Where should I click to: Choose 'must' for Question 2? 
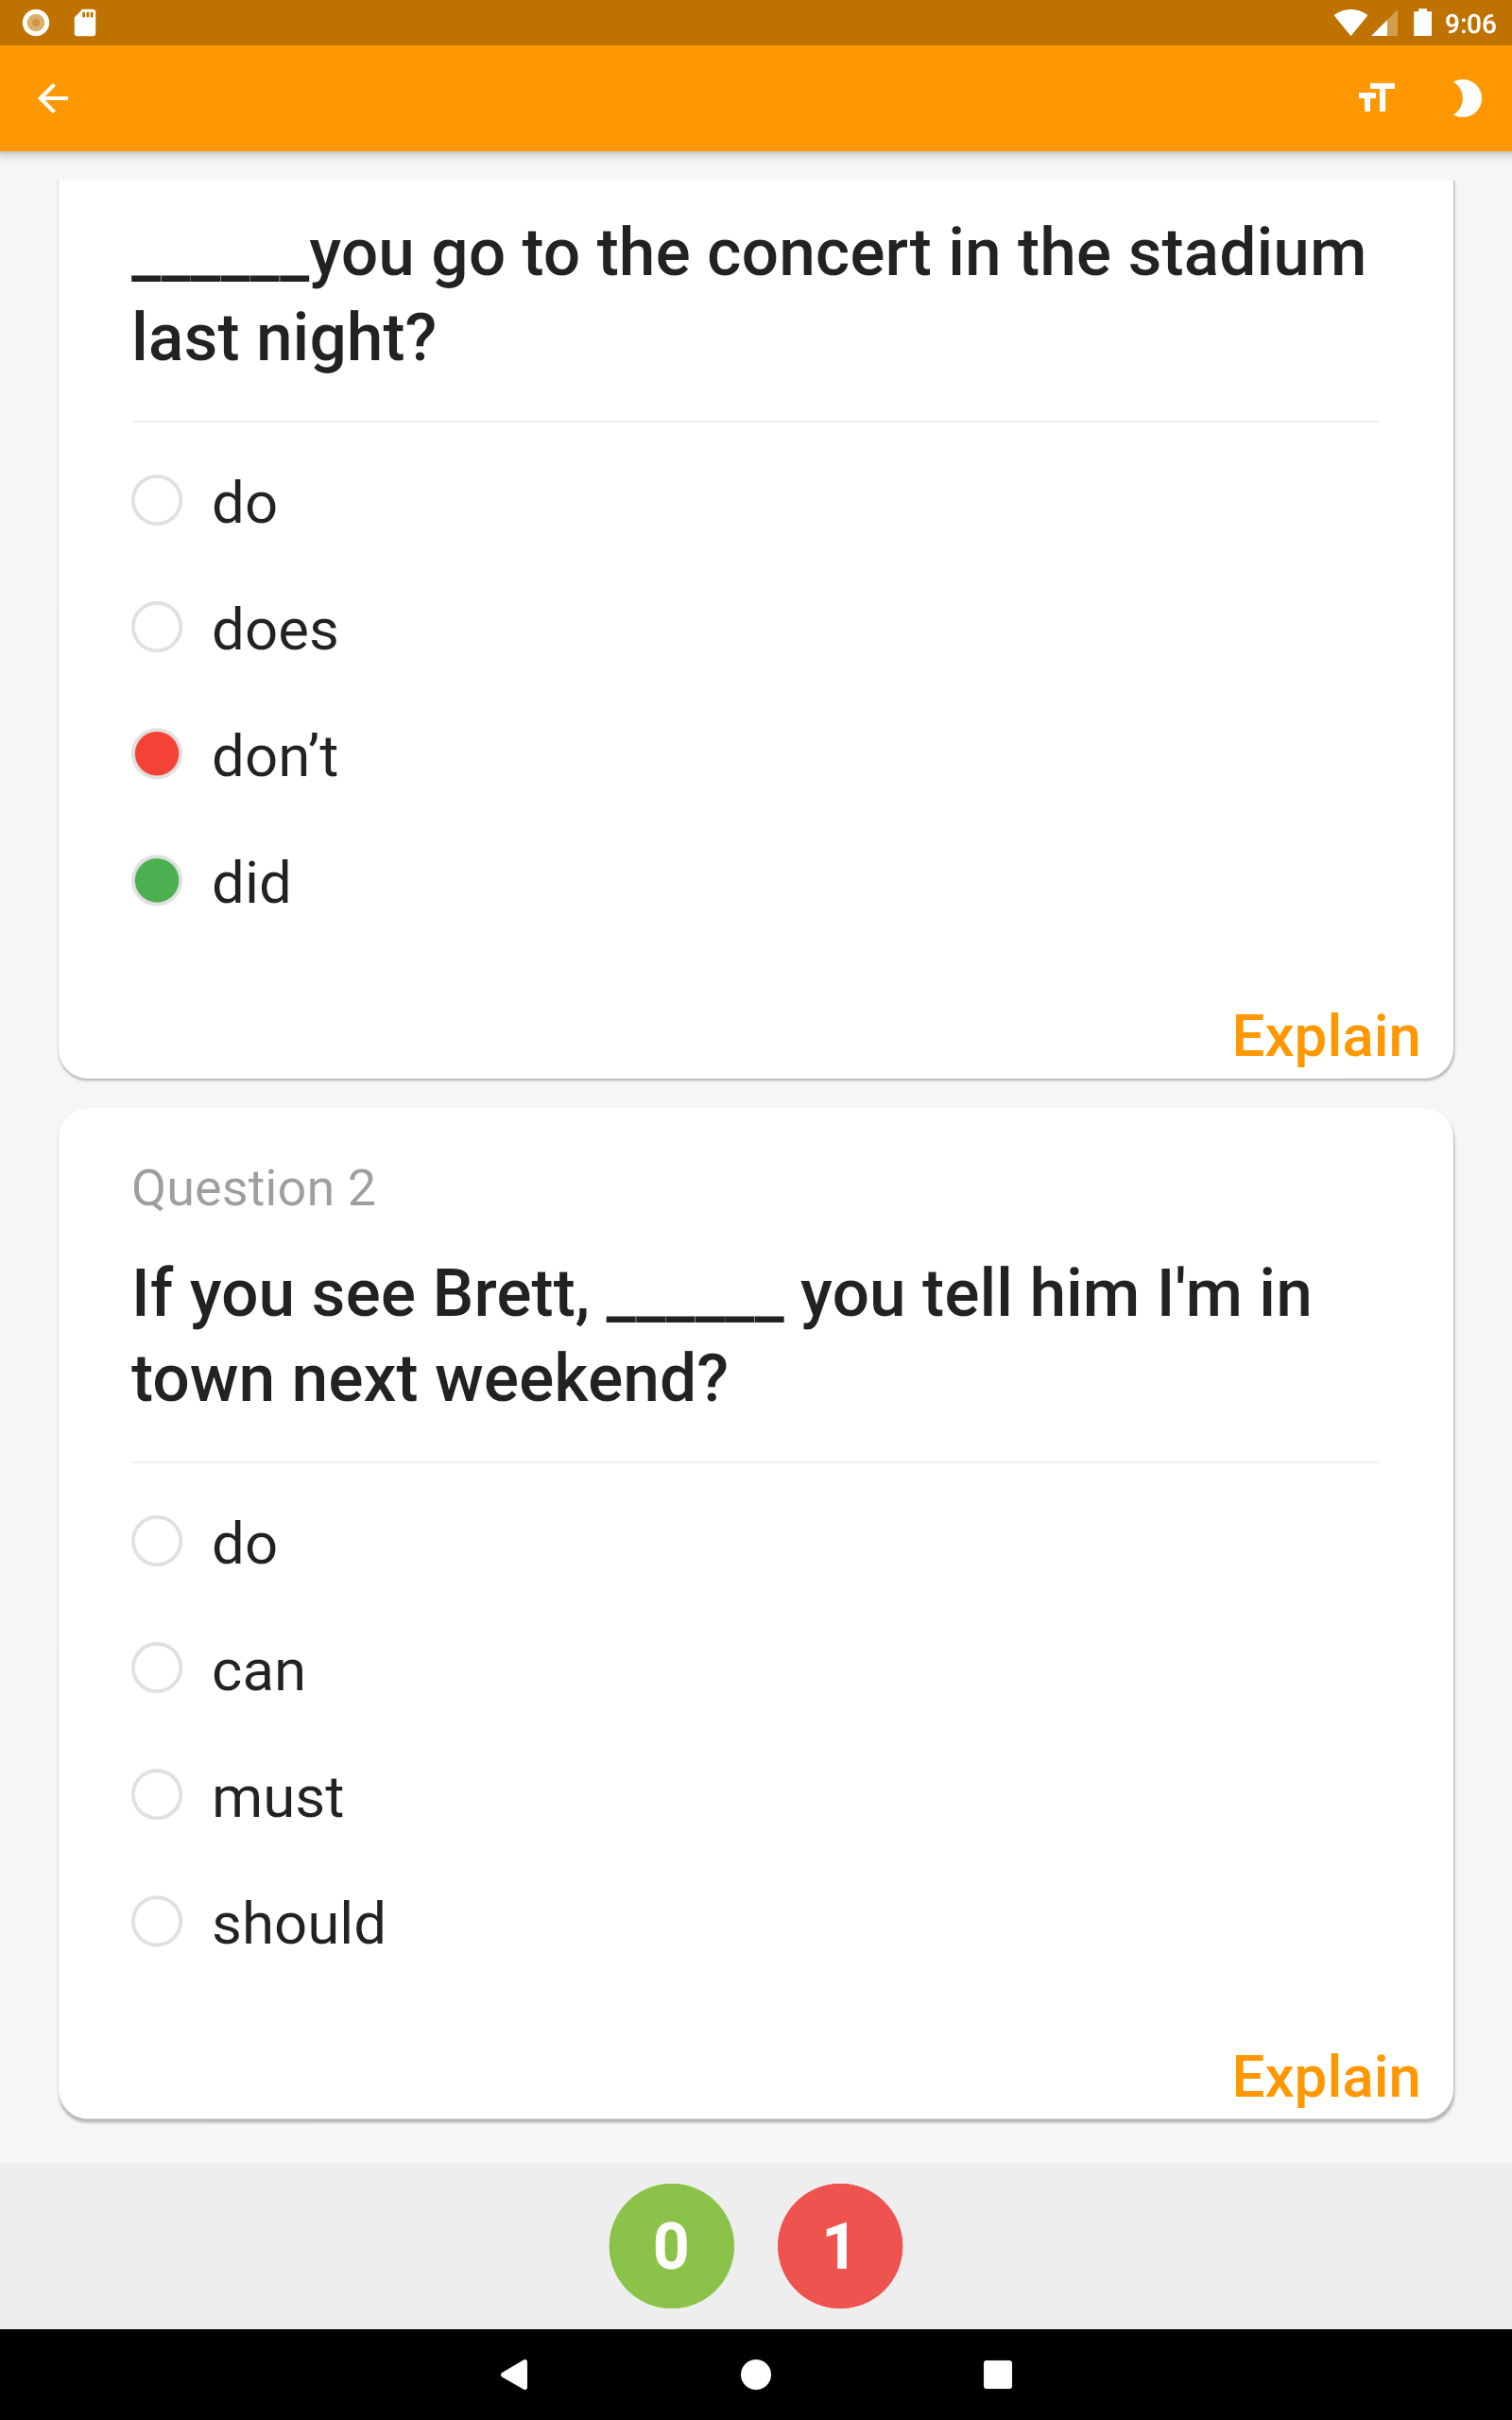click(x=157, y=1795)
